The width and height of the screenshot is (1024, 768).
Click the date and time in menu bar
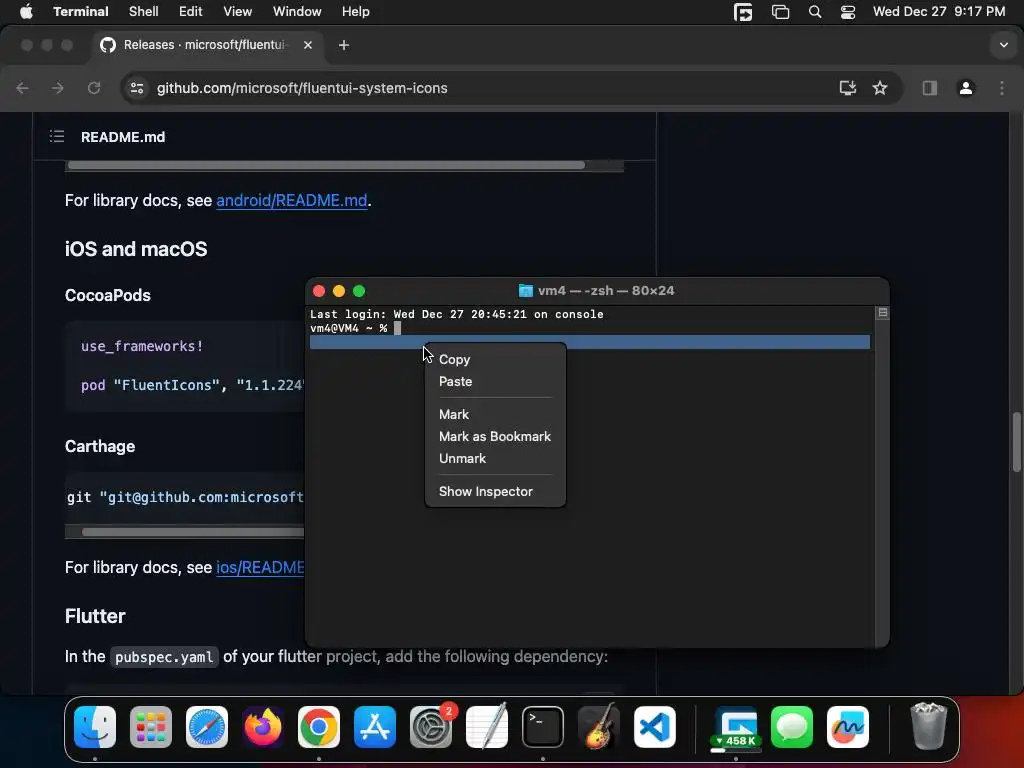point(938,12)
